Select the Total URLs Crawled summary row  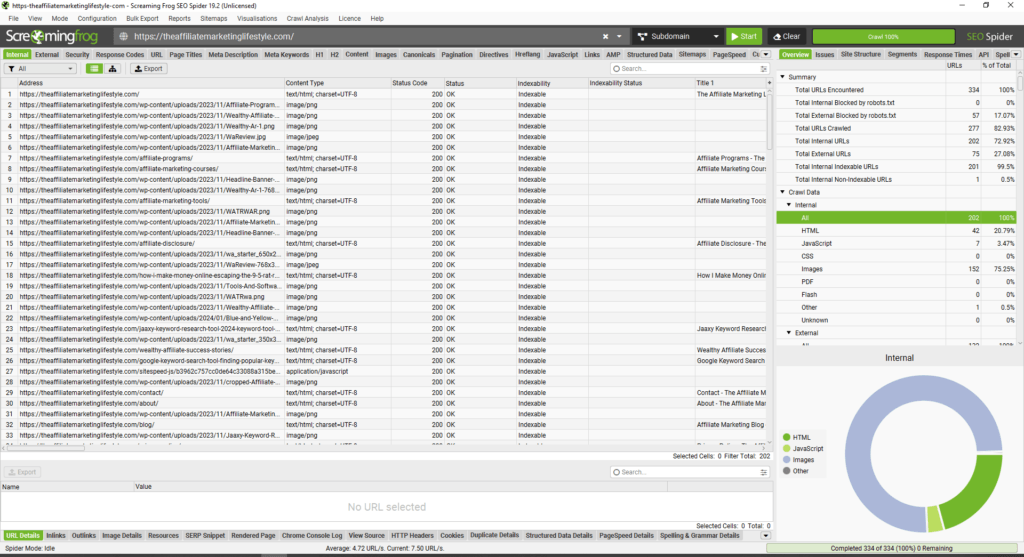pos(896,129)
